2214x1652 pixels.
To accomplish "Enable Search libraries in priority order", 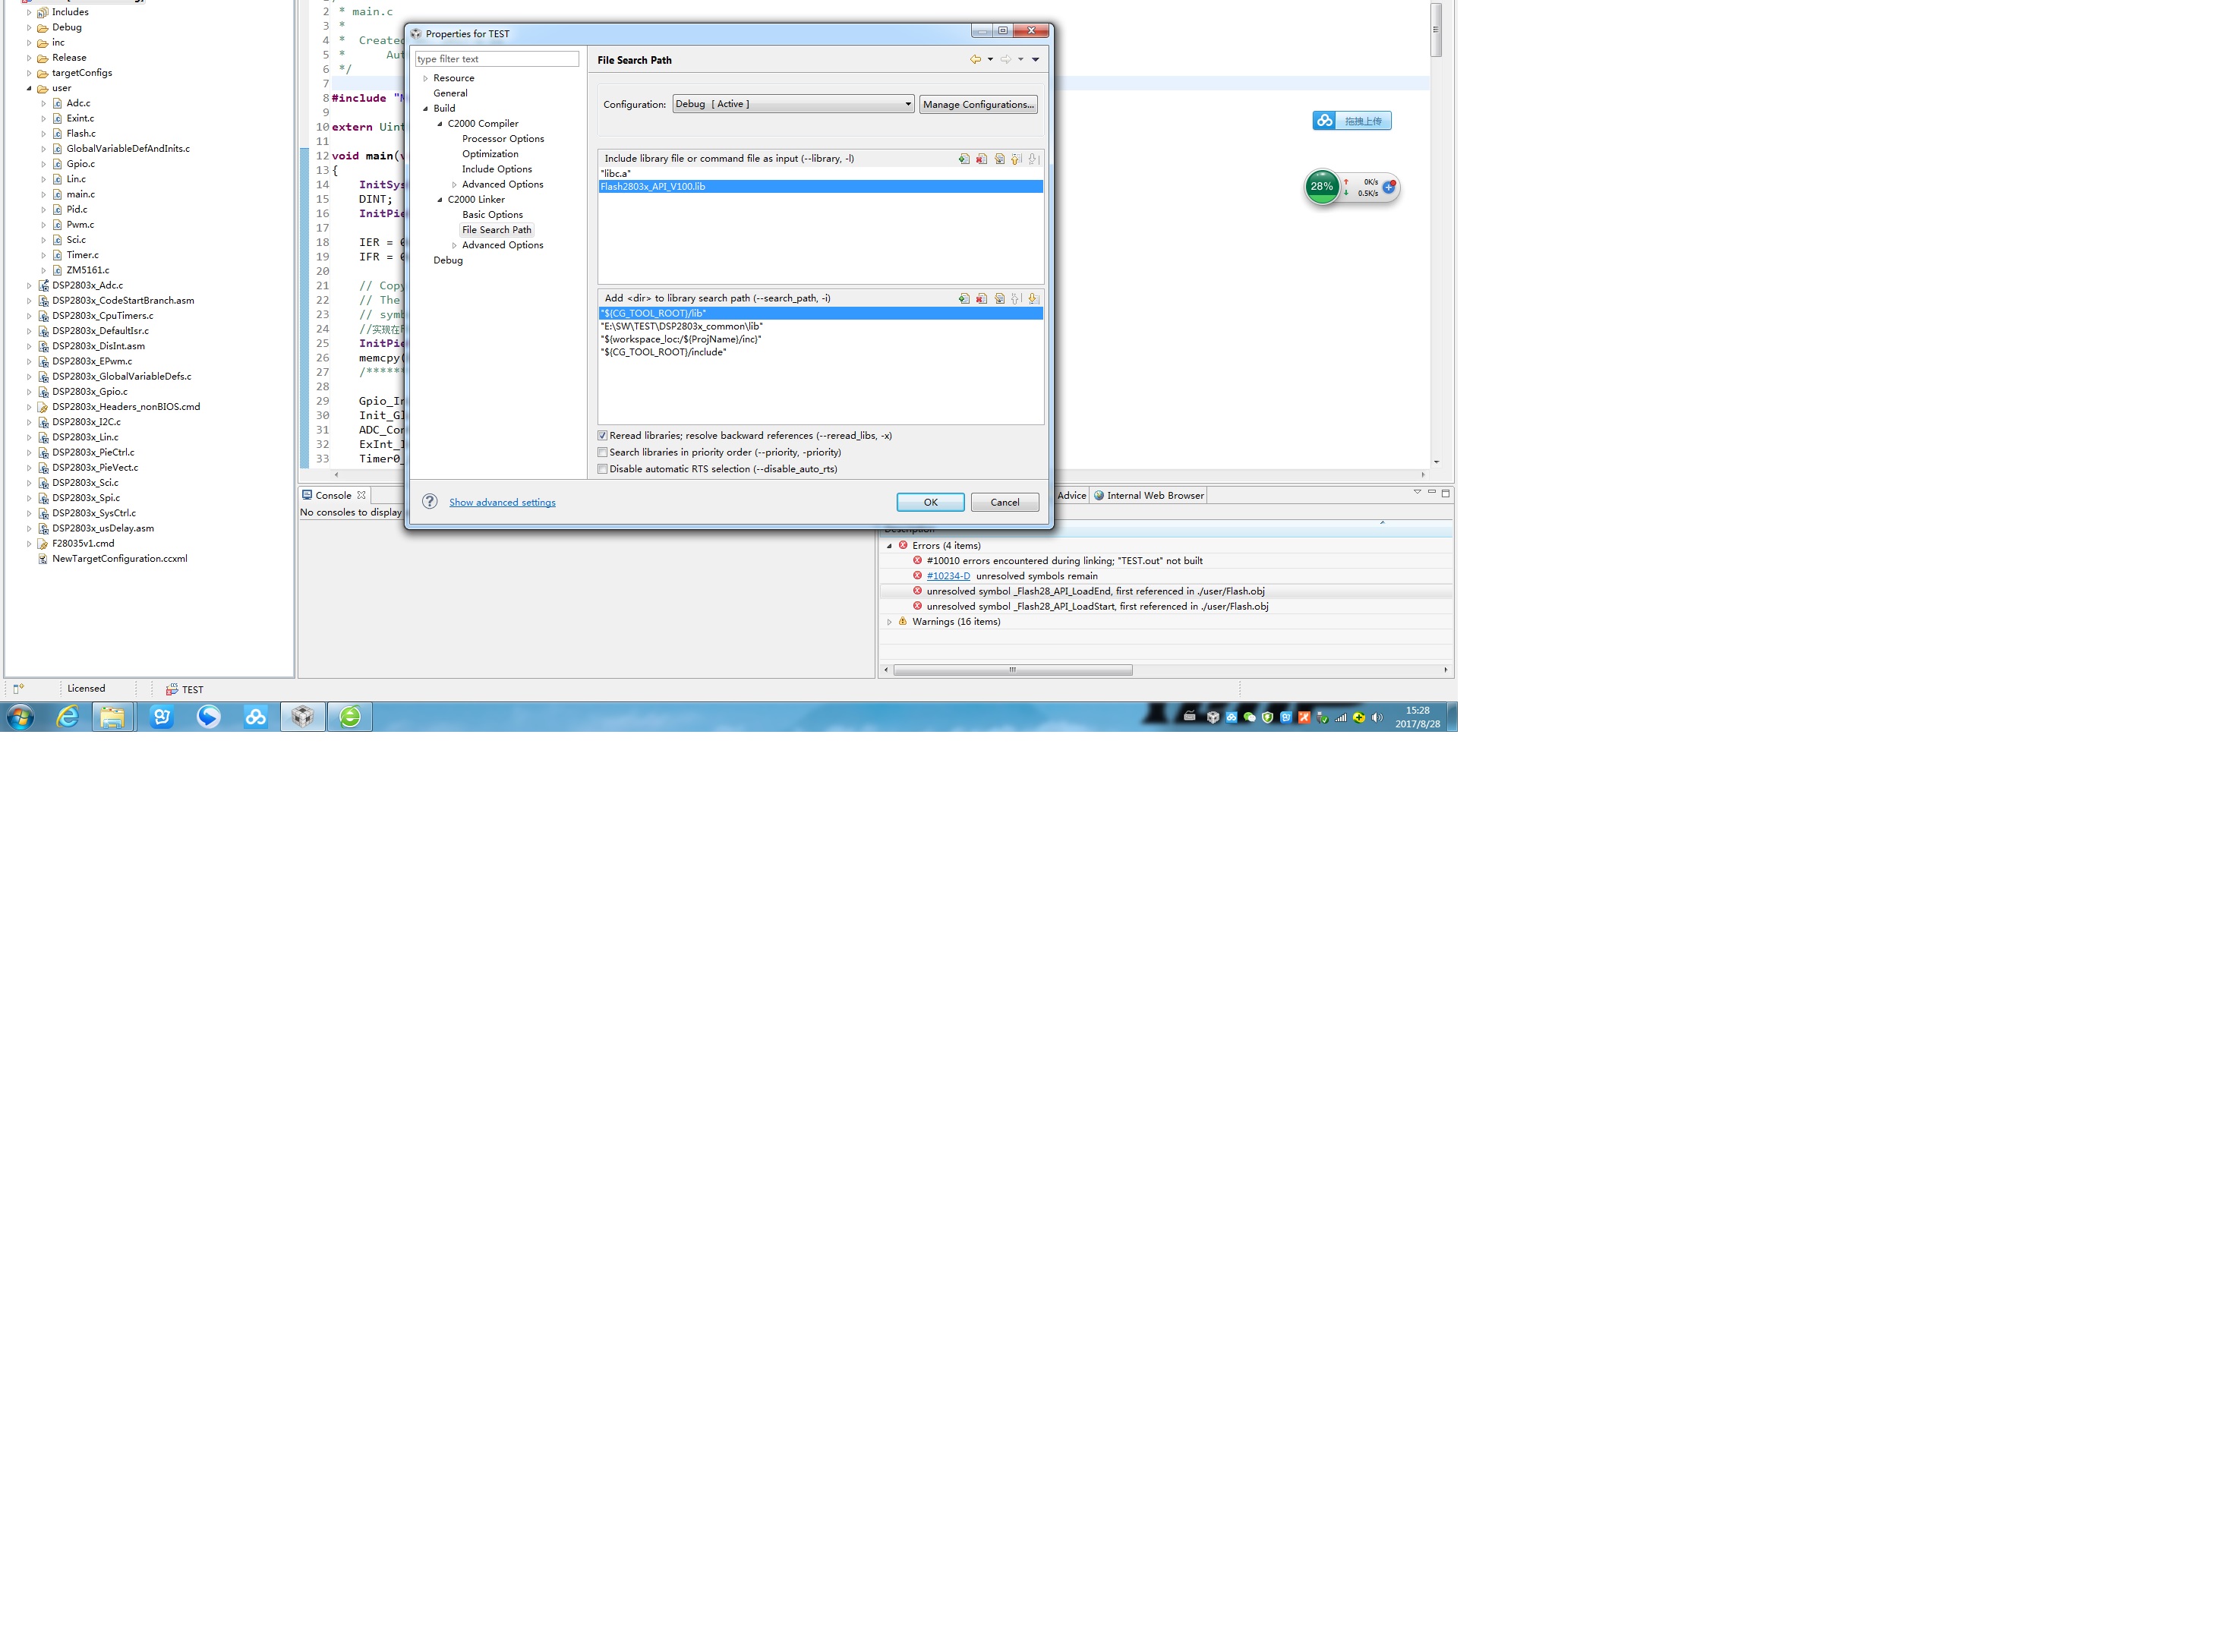I will pyautogui.click(x=603, y=452).
